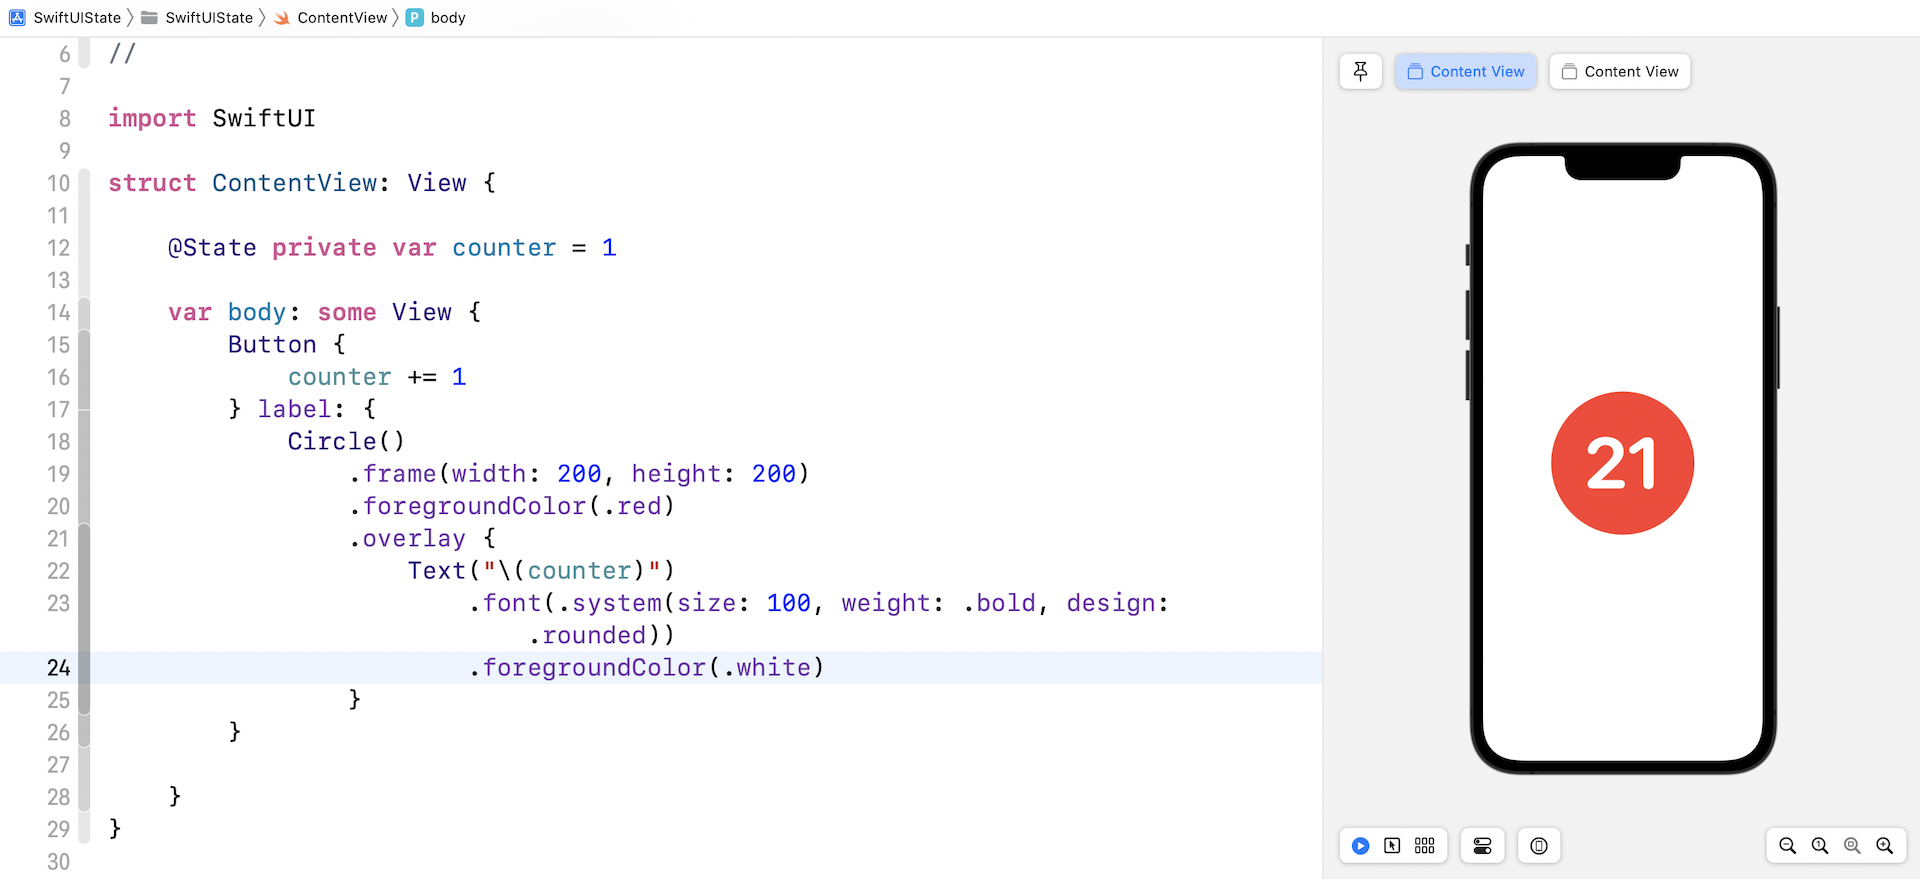Tap the red circle counter in preview
This screenshot has width=1920, height=879.
1622,463
